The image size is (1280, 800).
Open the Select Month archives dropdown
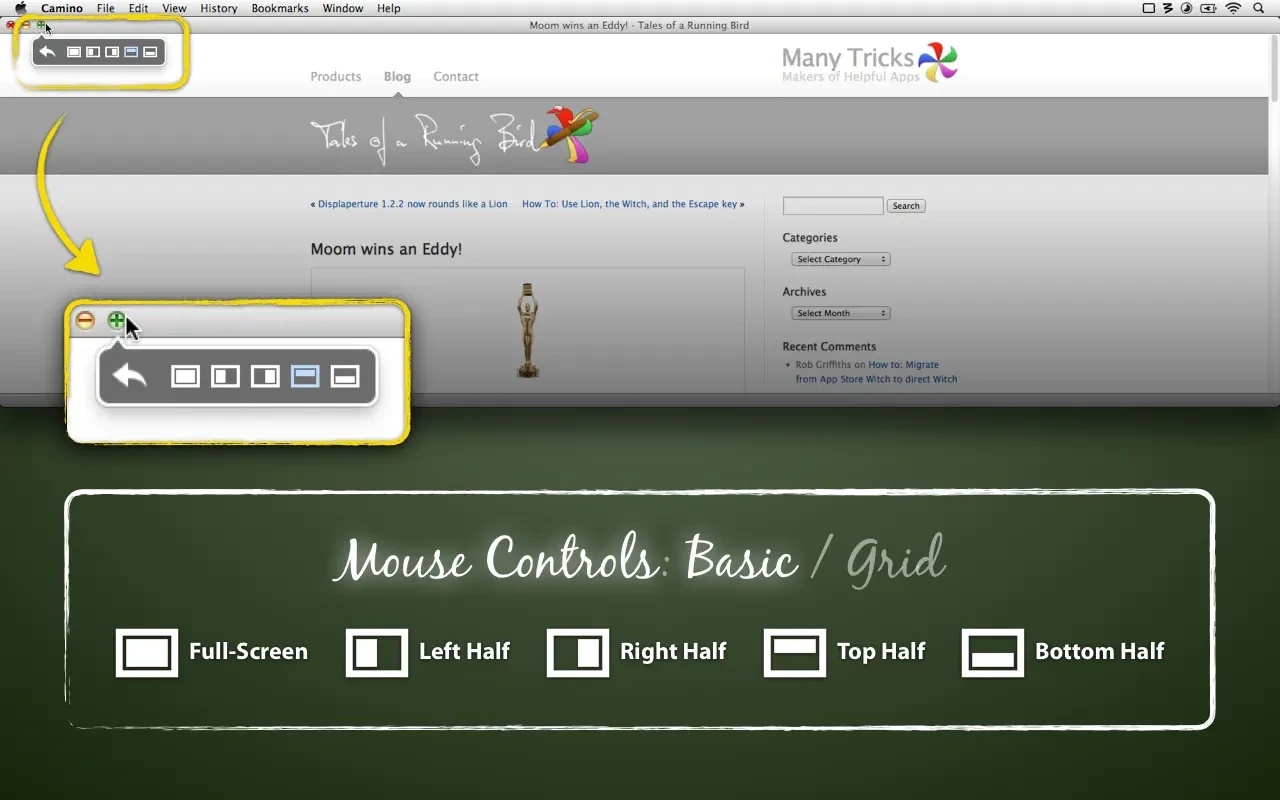pos(841,313)
